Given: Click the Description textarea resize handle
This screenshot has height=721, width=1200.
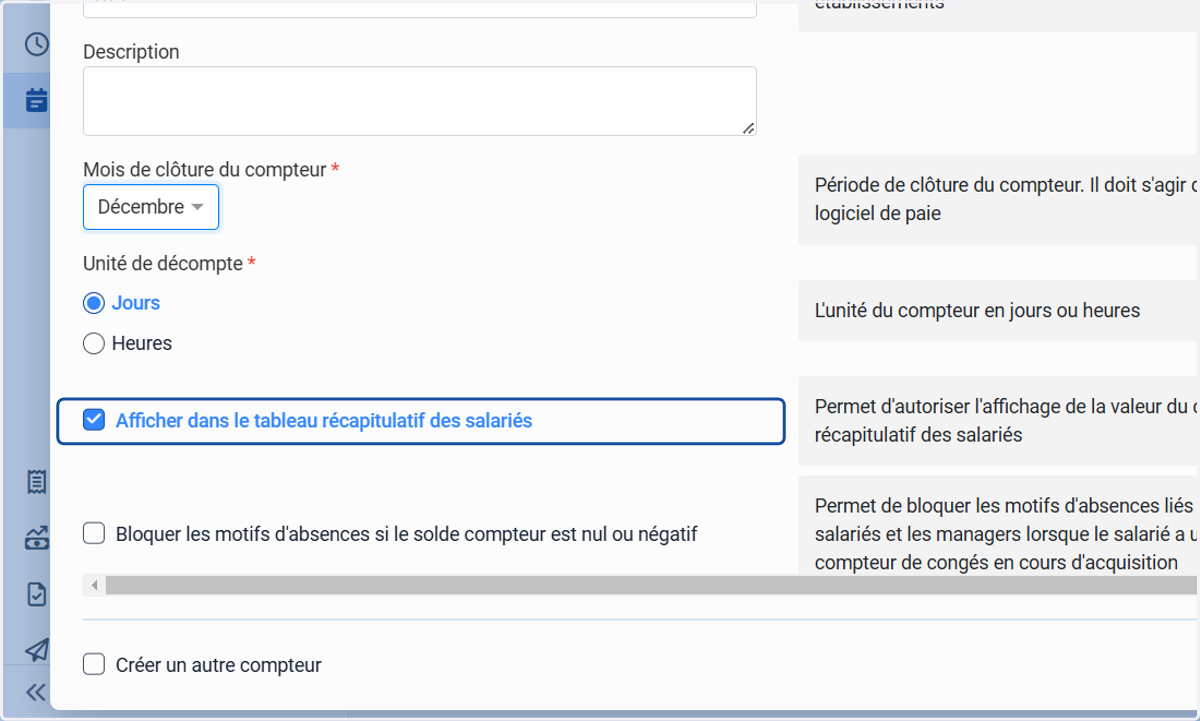Looking at the screenshot, I should [x=749, y=128].
